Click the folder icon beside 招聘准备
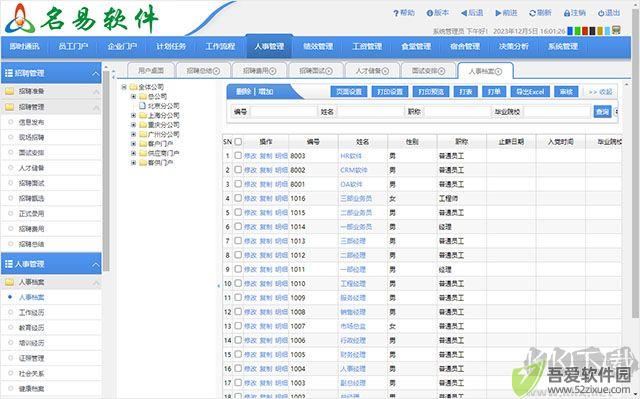This screenshot has height=399, width=640. pos(9,91)
